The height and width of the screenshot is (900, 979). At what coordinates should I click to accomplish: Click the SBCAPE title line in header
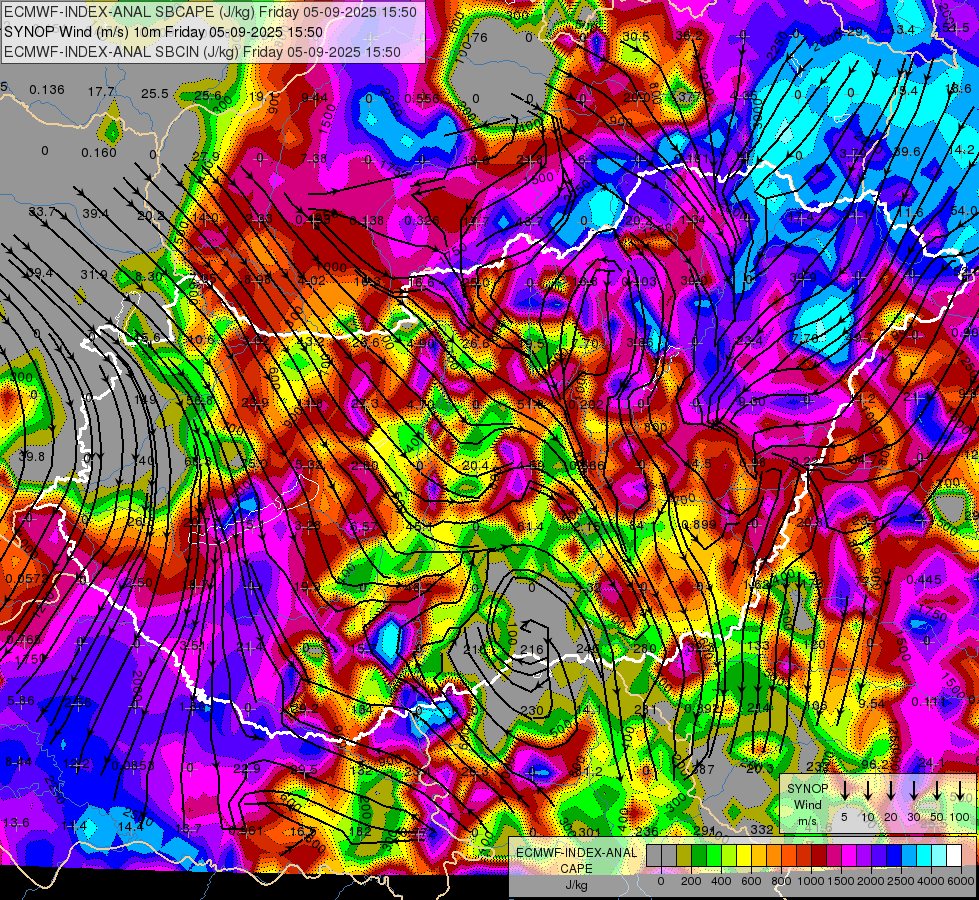click(210, 12)
